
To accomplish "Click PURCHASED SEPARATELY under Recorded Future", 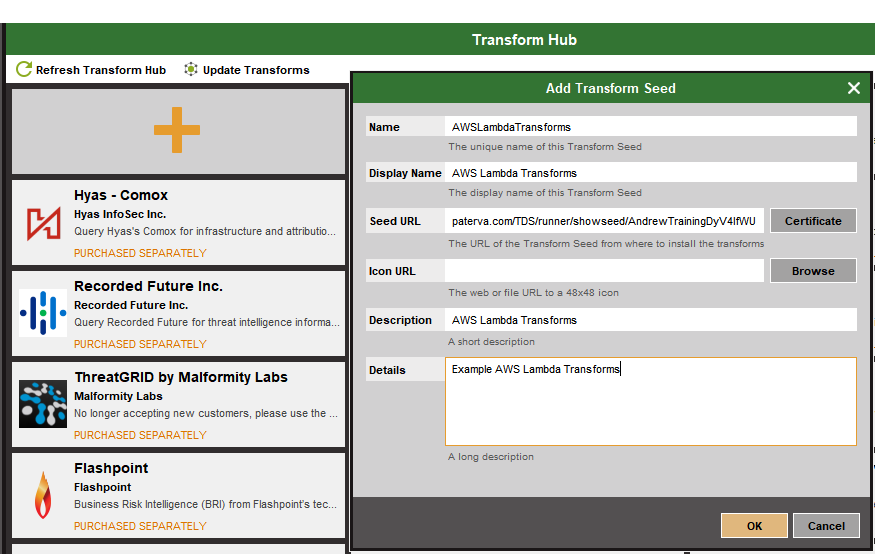I will point(140,344).
